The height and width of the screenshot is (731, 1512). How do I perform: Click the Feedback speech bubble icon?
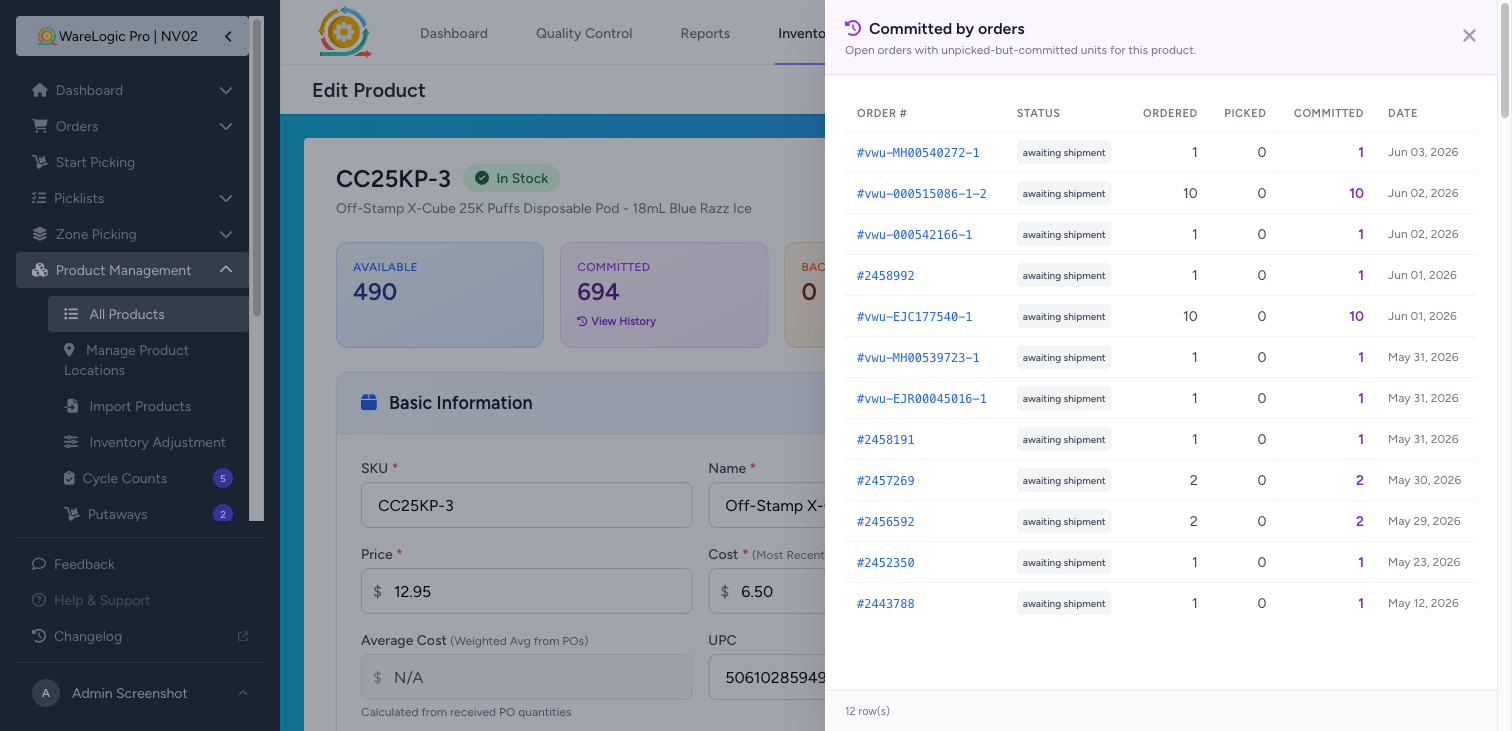click(39, 564)
